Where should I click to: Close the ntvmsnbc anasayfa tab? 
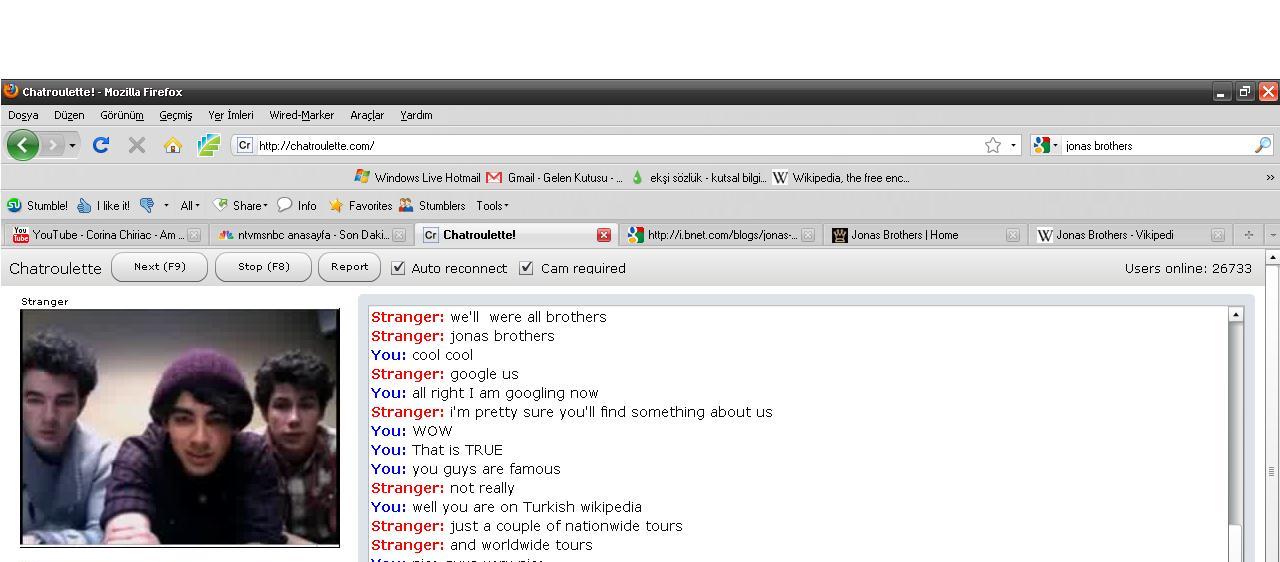pos(399,235)
